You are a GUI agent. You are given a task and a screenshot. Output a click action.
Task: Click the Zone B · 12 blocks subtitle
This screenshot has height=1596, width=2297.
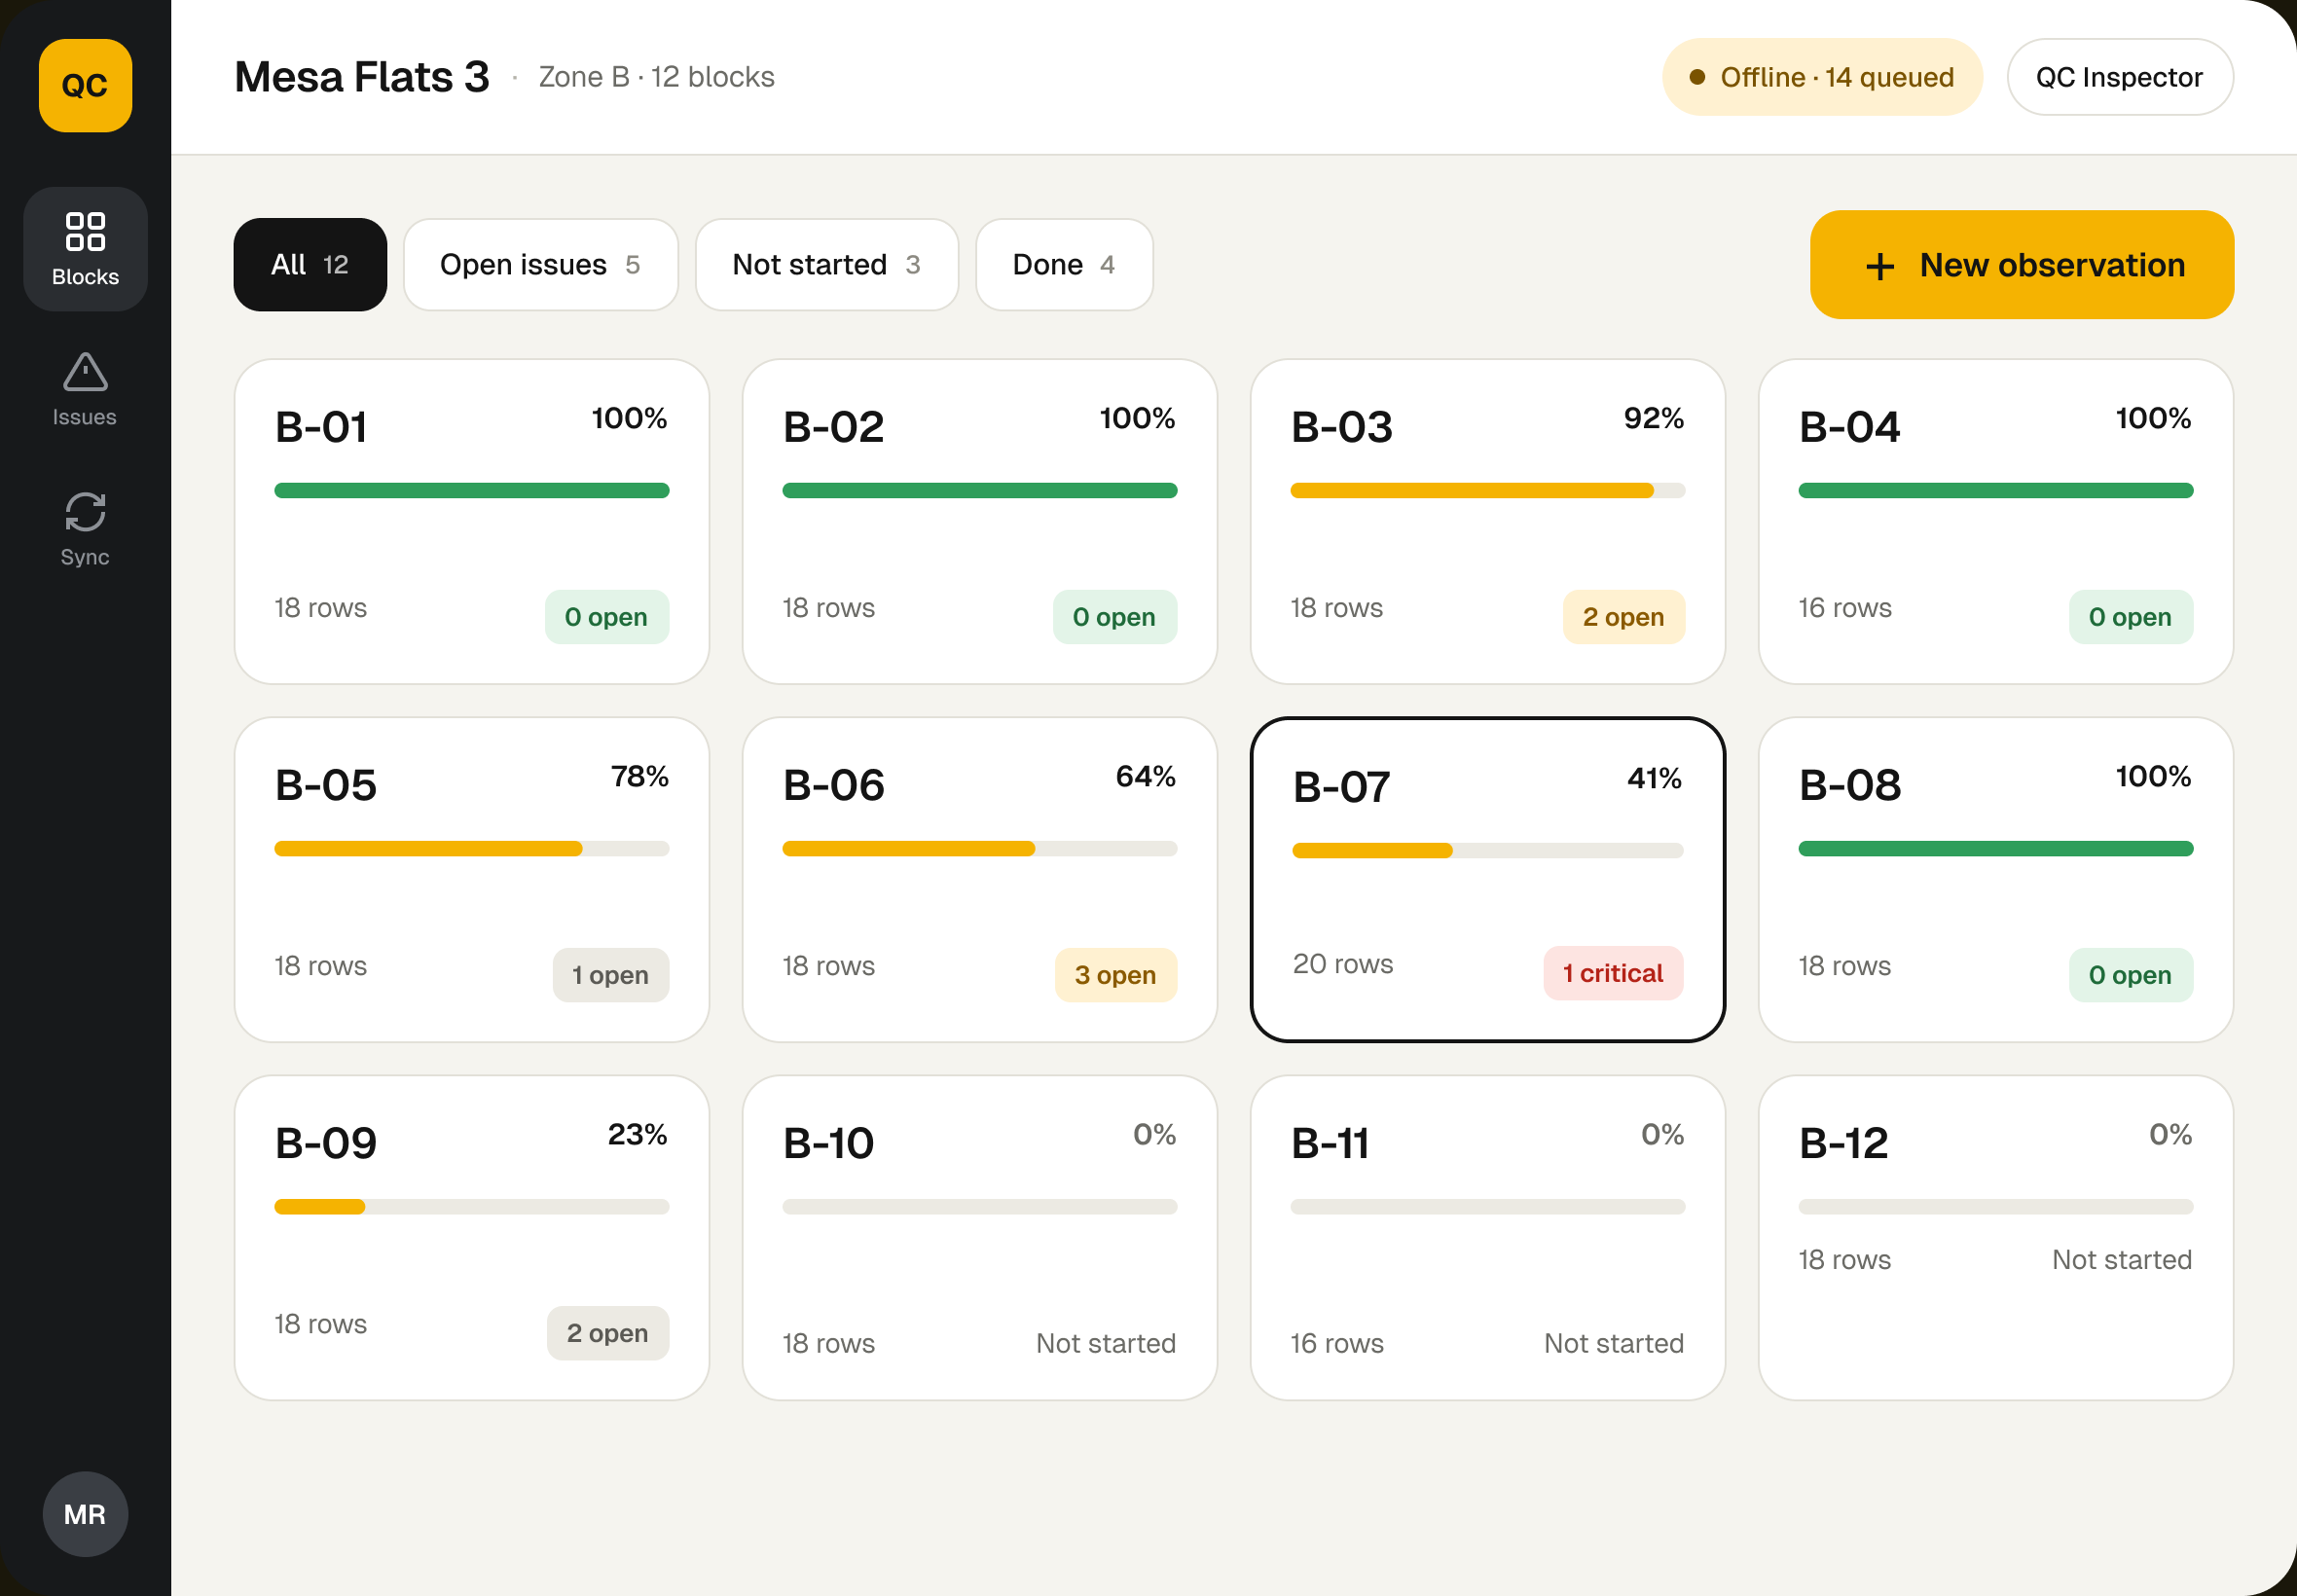pyautogui.click(x=657, y=77)
